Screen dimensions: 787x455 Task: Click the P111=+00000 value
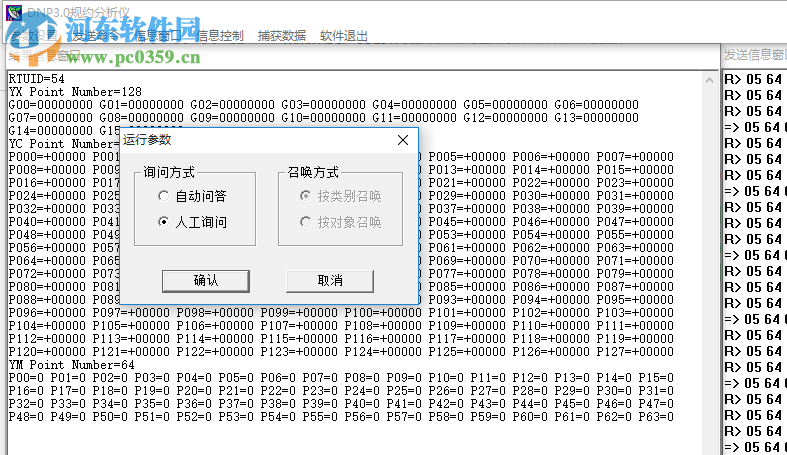click(635, 326)
